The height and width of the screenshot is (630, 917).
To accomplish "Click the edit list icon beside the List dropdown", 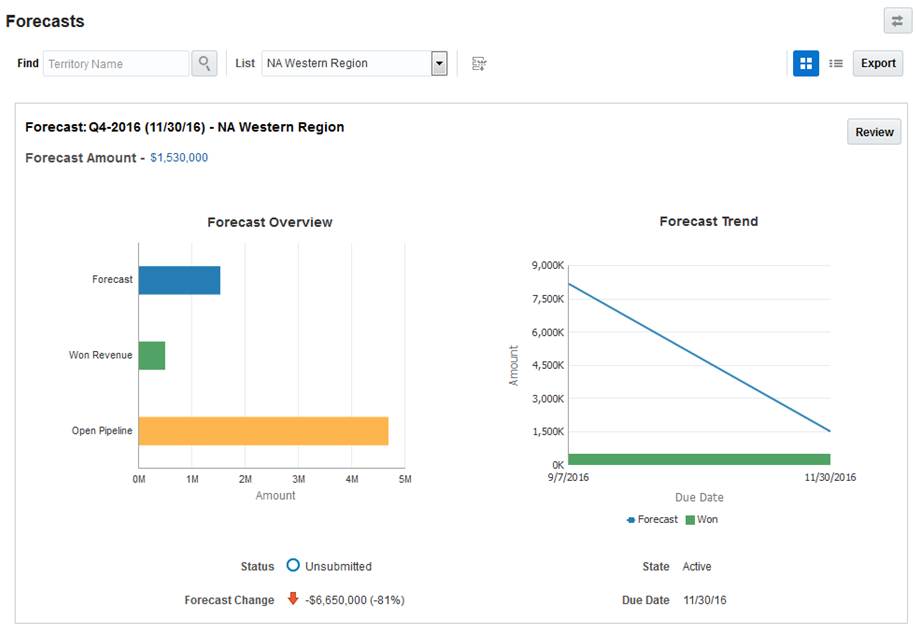I will pyautogui.click(x=479, y=64).
